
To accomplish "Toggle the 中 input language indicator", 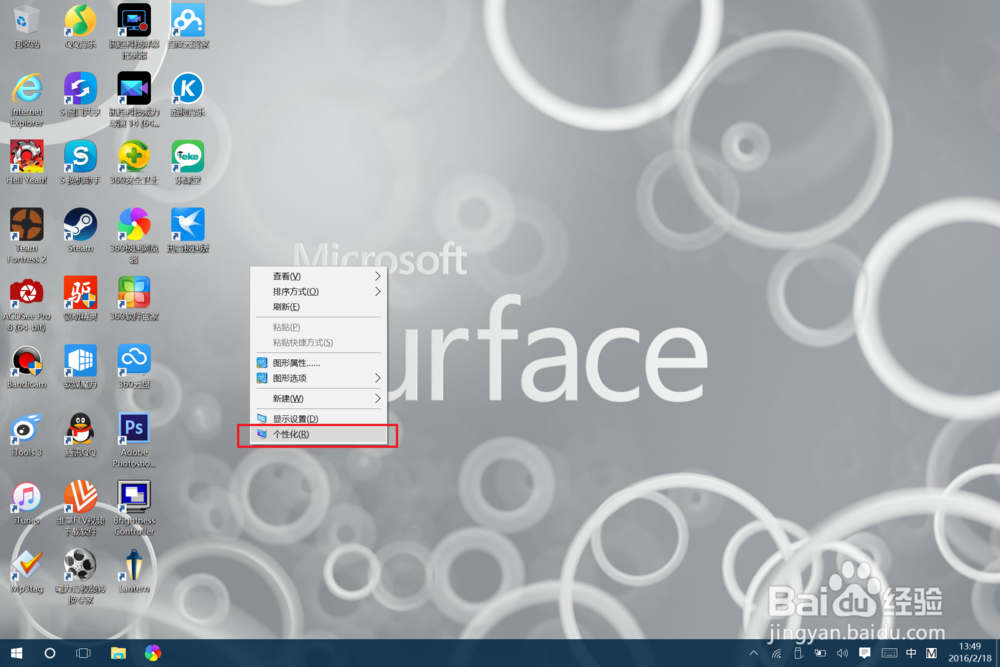I will pos(911,653).
